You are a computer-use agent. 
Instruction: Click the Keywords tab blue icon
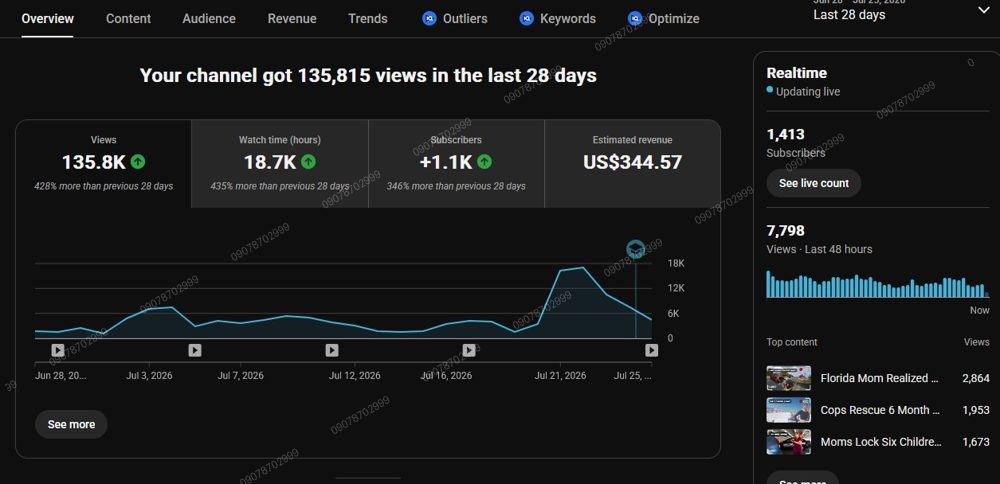[x=526, y=18]
